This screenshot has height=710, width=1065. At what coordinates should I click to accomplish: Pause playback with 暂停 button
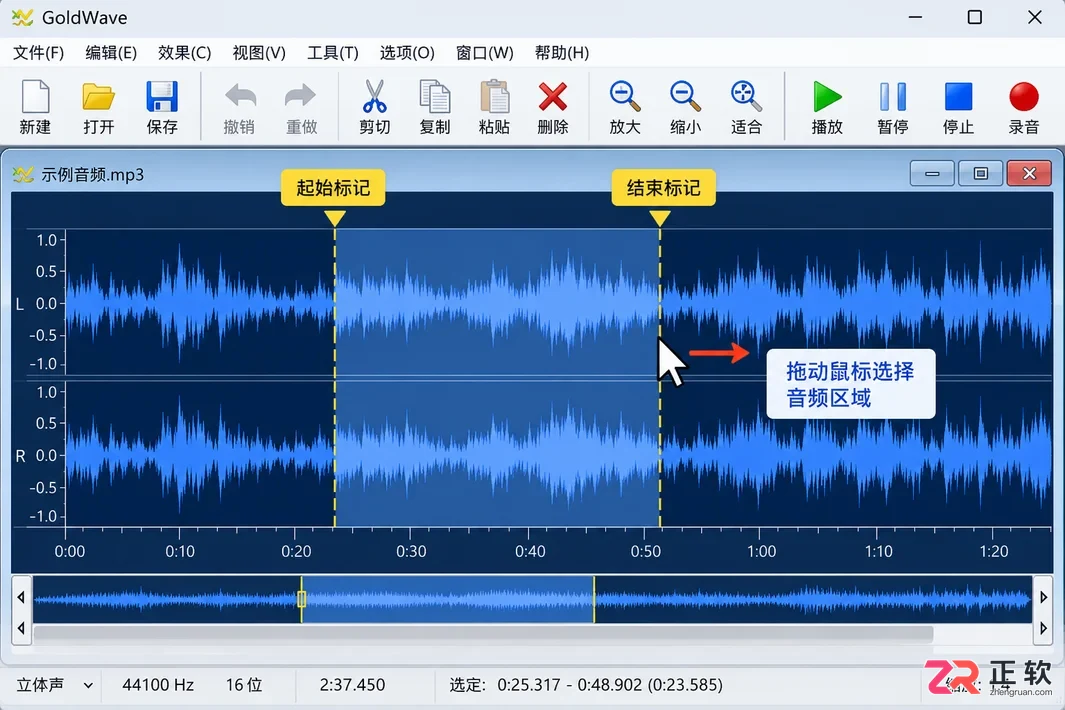click(892, 107)
